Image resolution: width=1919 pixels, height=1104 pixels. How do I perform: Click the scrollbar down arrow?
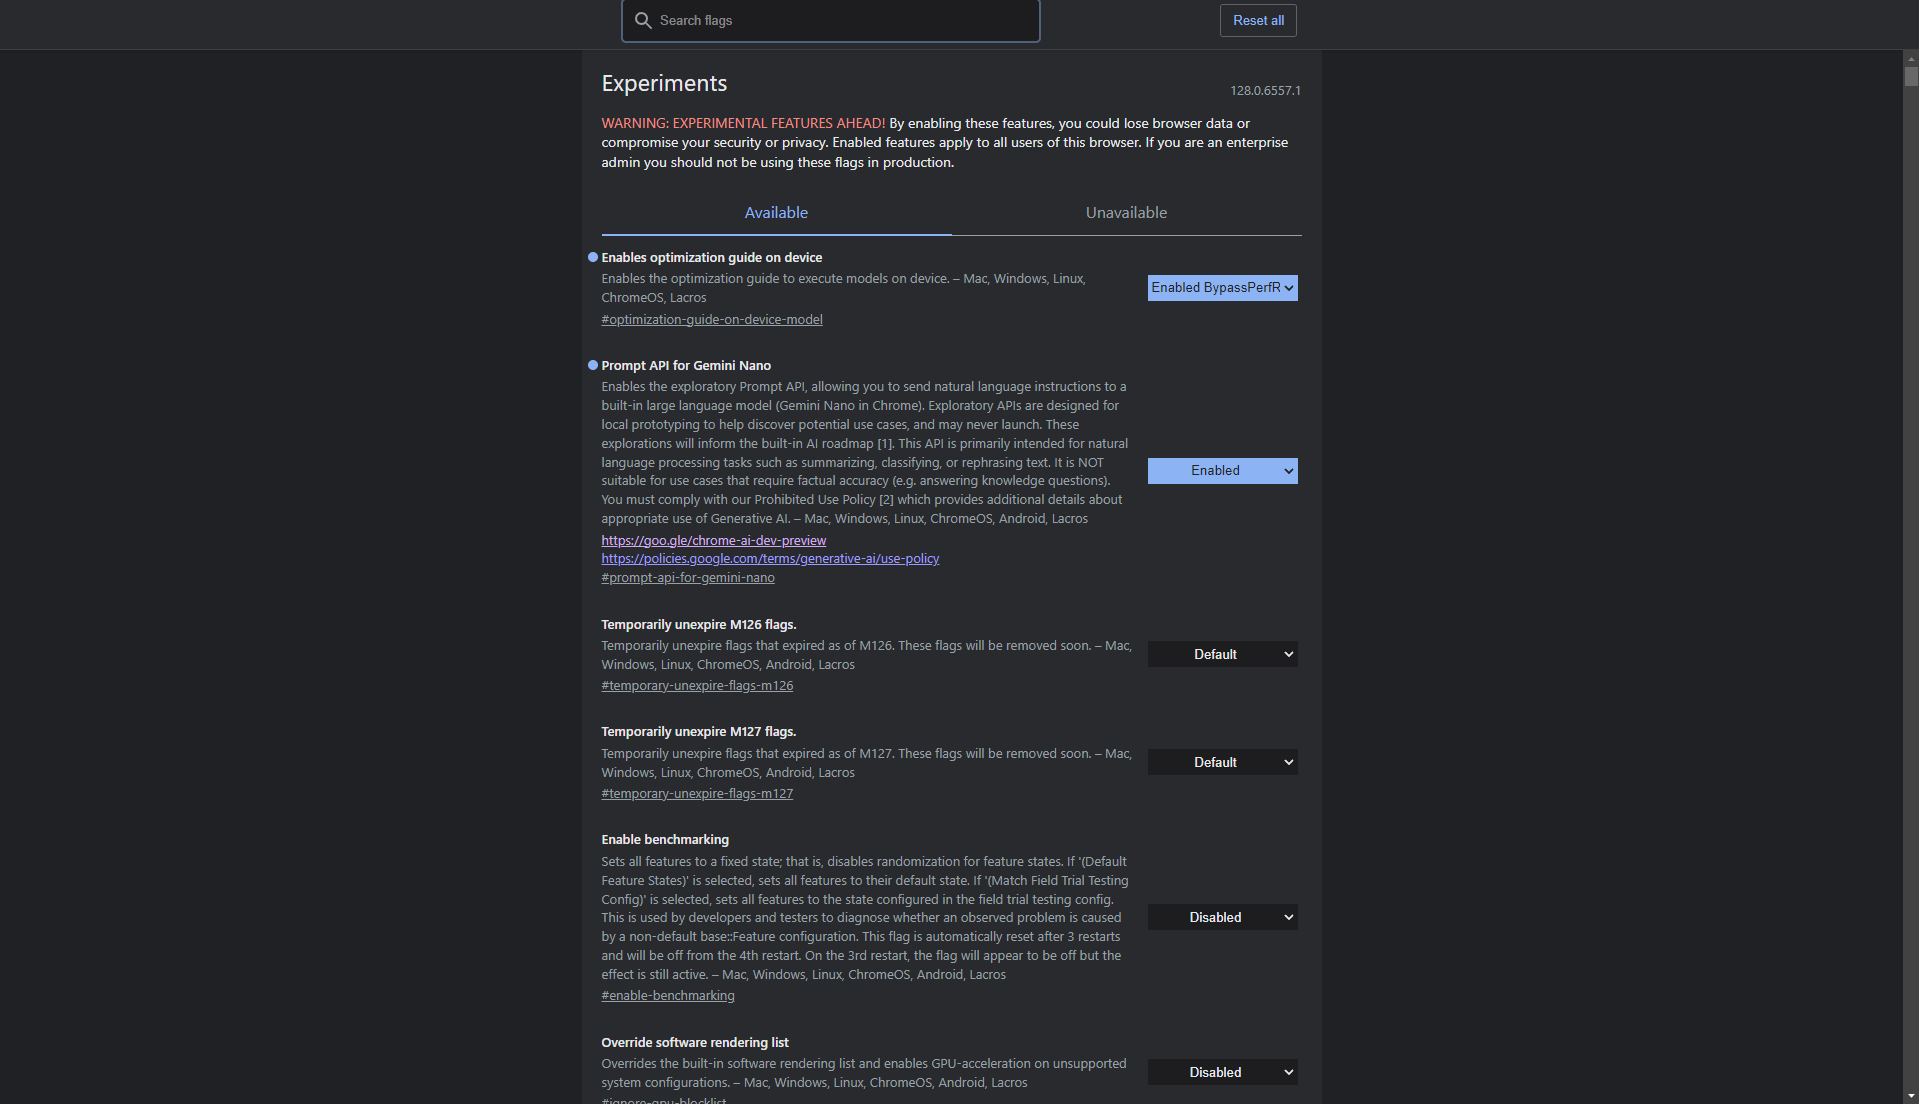click(x=1911, y=1096)
